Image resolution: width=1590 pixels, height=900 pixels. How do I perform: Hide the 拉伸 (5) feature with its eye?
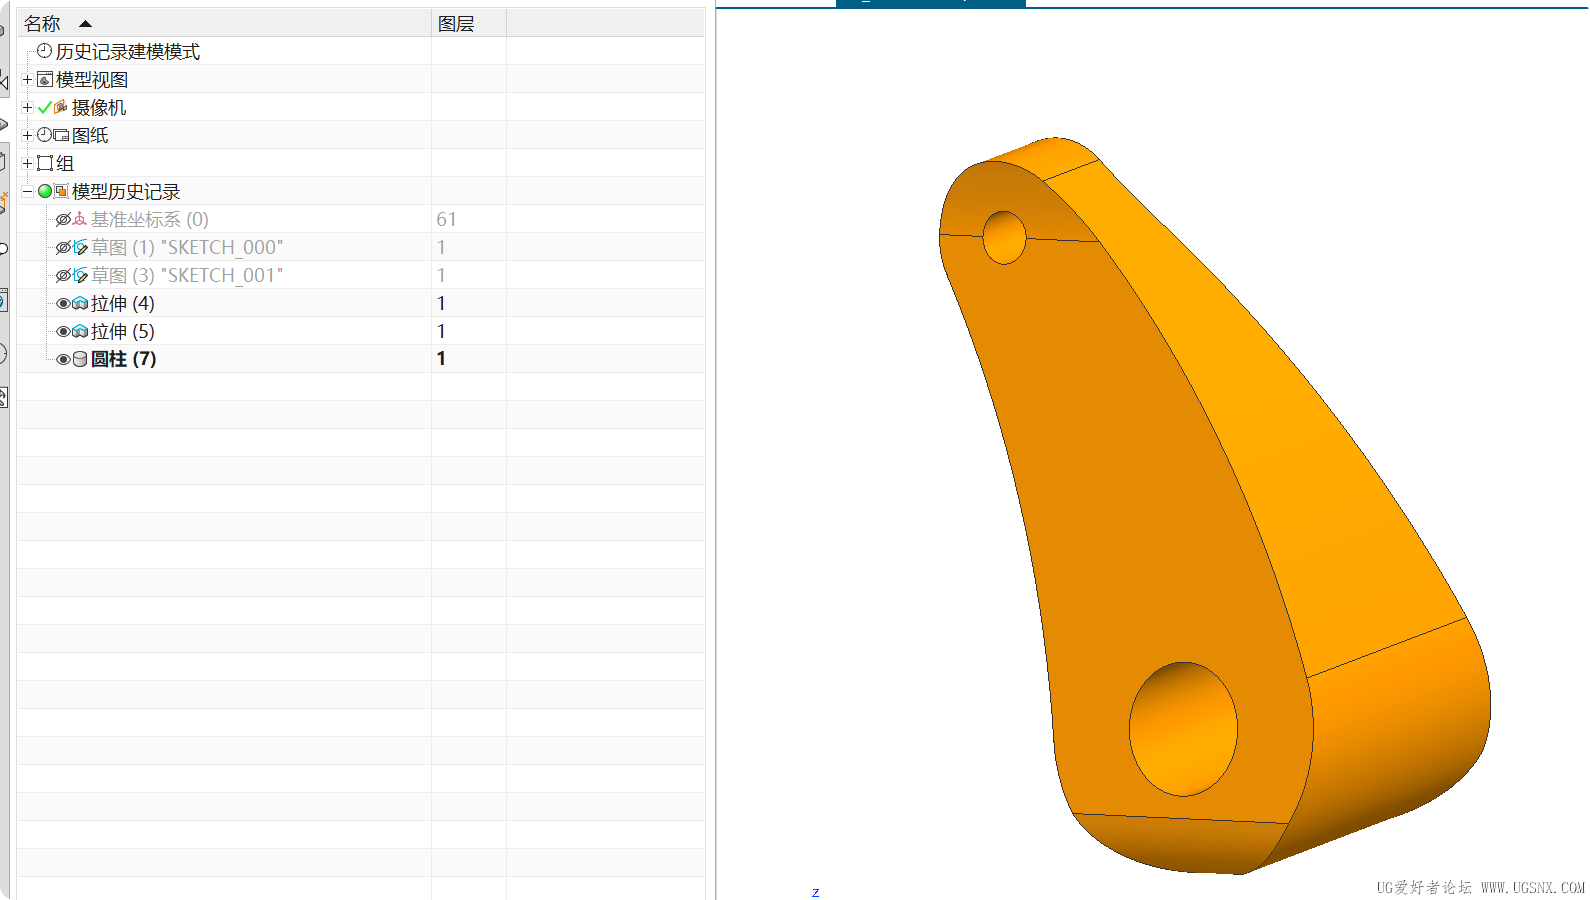tap(63, 331)
